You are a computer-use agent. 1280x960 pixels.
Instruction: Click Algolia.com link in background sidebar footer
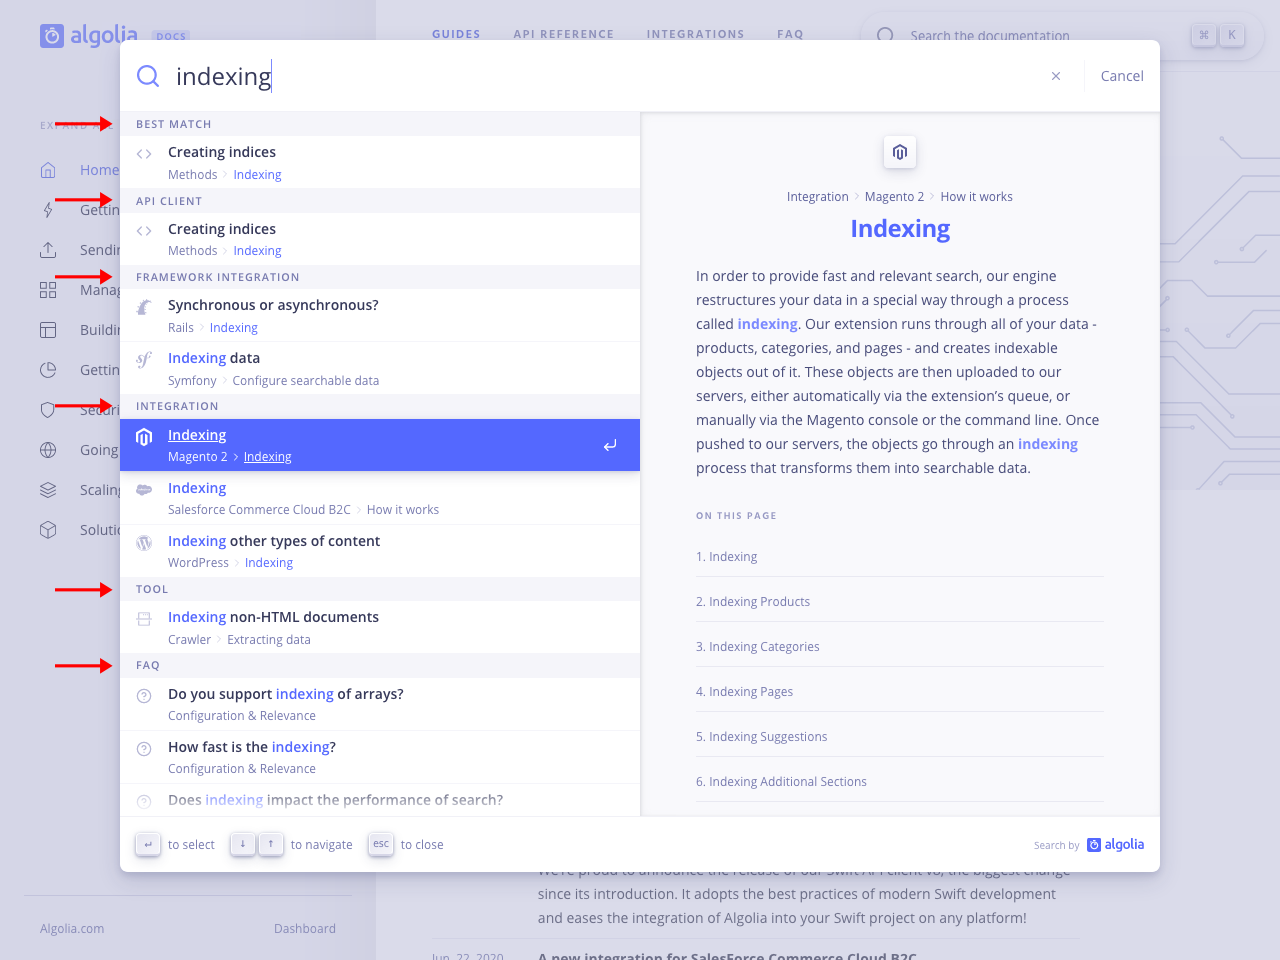click(x=72, y=929)
